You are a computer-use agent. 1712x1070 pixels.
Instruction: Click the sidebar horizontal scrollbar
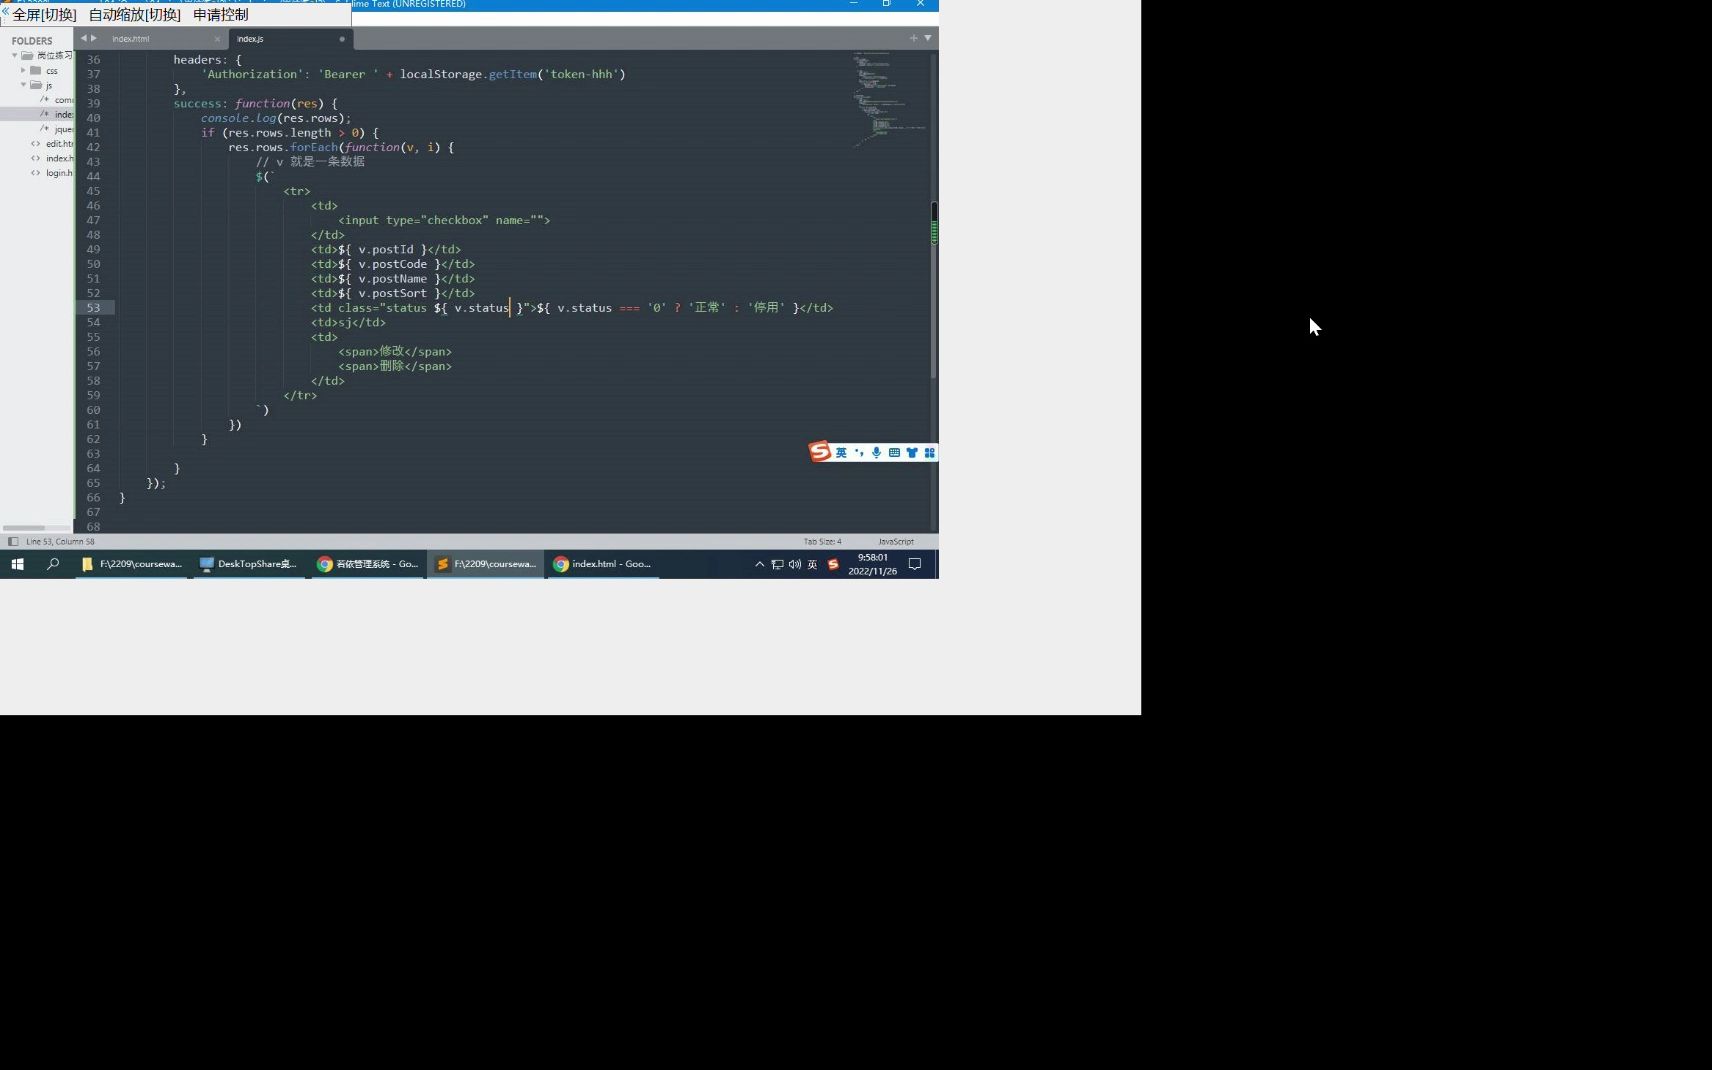[24, 527]
